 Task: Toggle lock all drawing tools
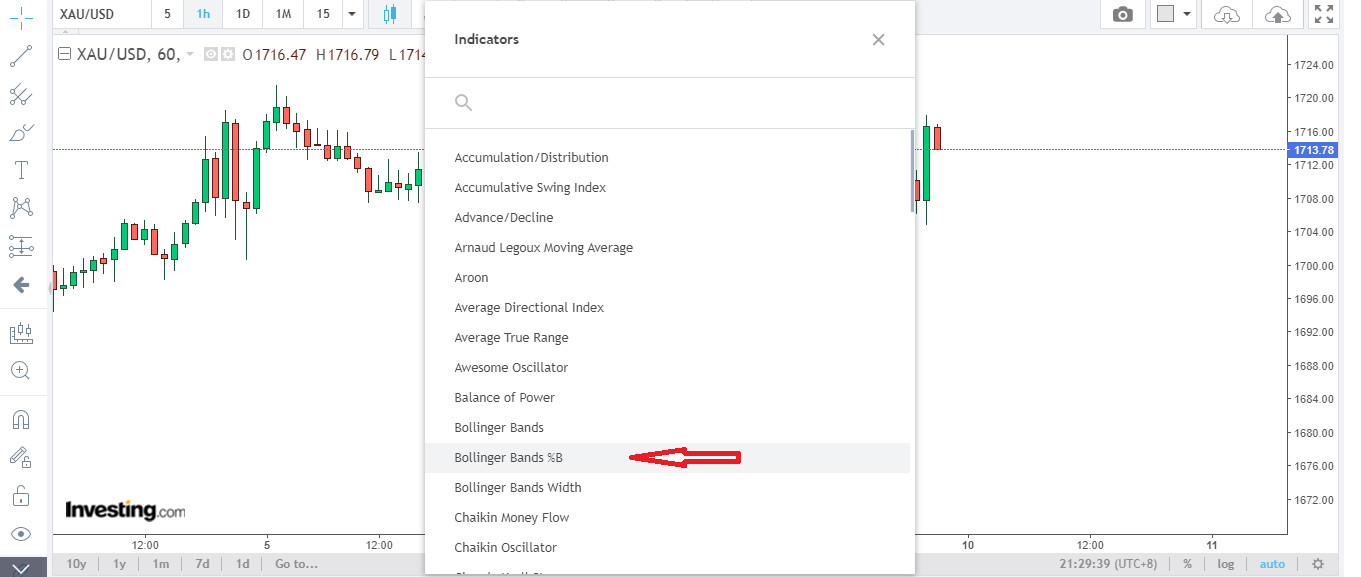click(21, 496)
